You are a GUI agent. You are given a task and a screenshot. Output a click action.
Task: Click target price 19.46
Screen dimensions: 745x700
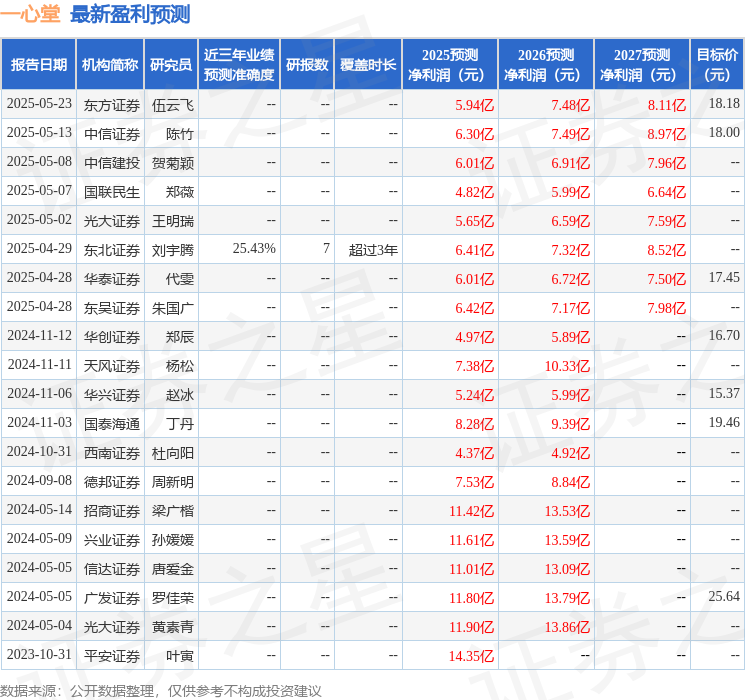point(724,422)
